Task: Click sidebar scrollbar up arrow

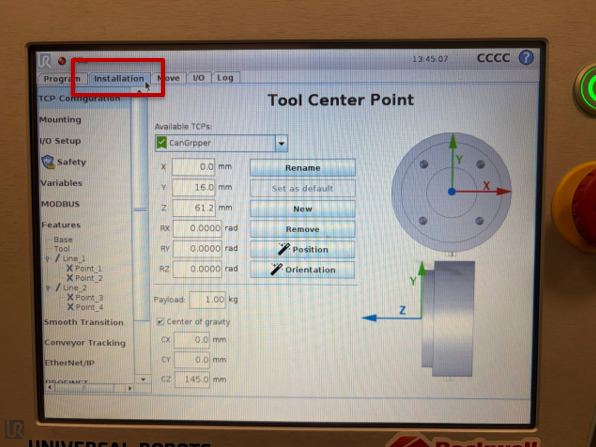Action: click(x=139, y=91)
